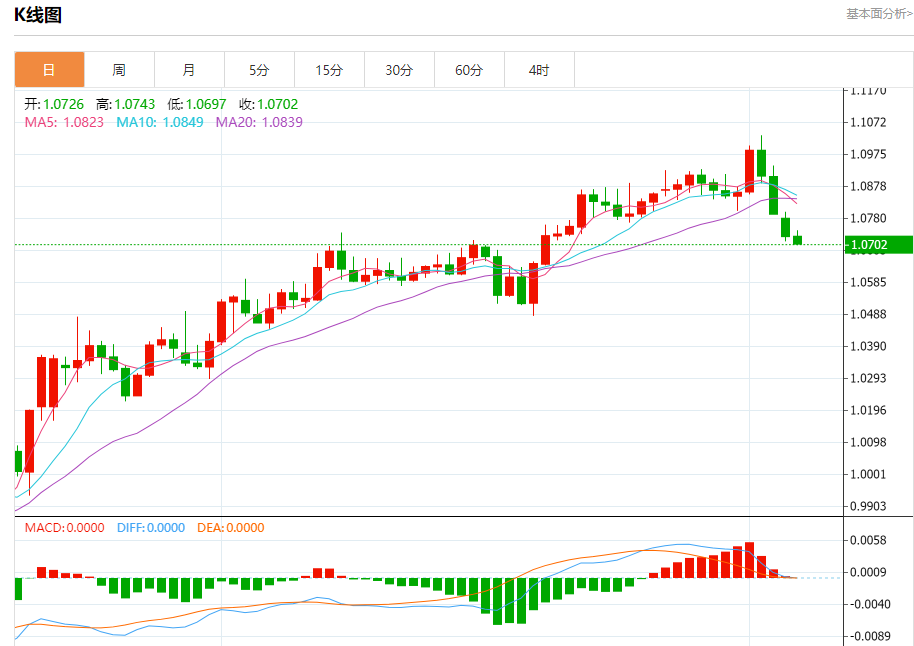Click the DEA: 0.0000 label
The height and width of the screenshot is (646, 914).
coord(231,528)
